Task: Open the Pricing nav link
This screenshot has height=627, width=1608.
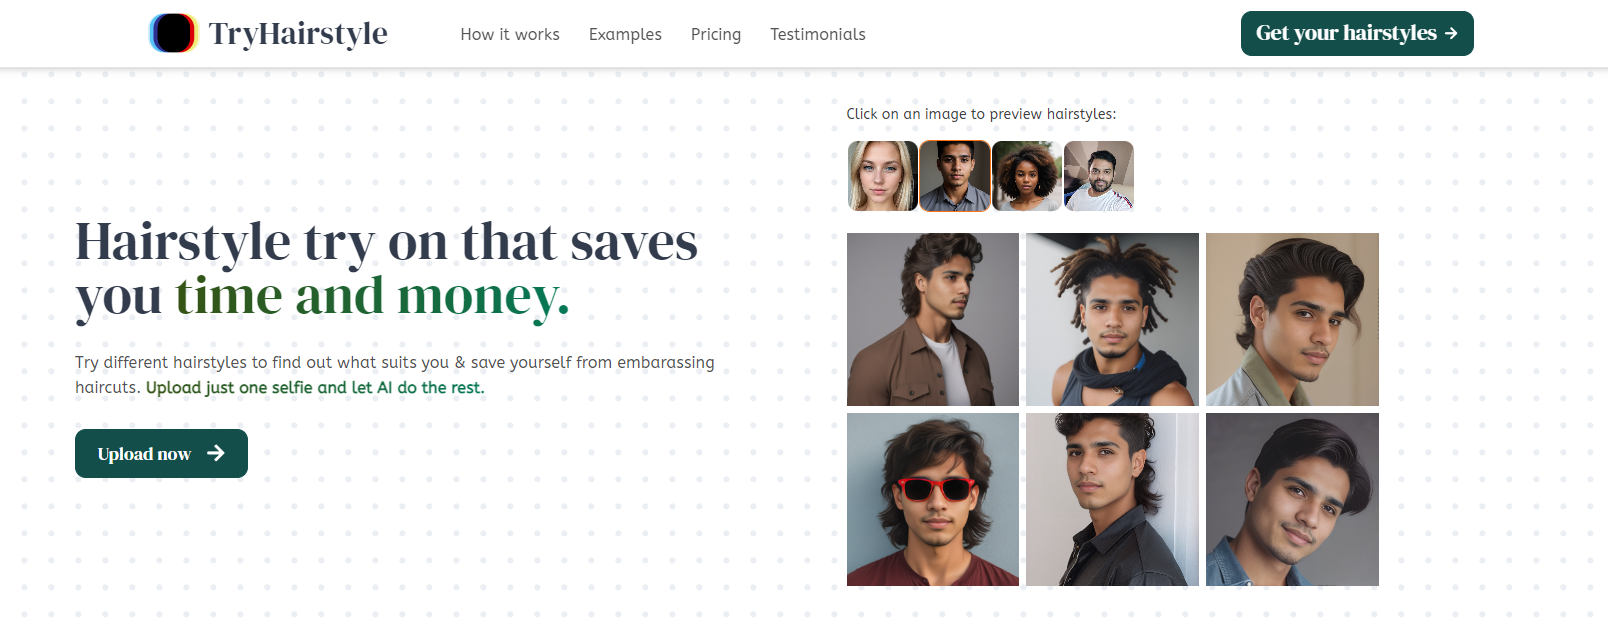Action: (x=716, y=34)
